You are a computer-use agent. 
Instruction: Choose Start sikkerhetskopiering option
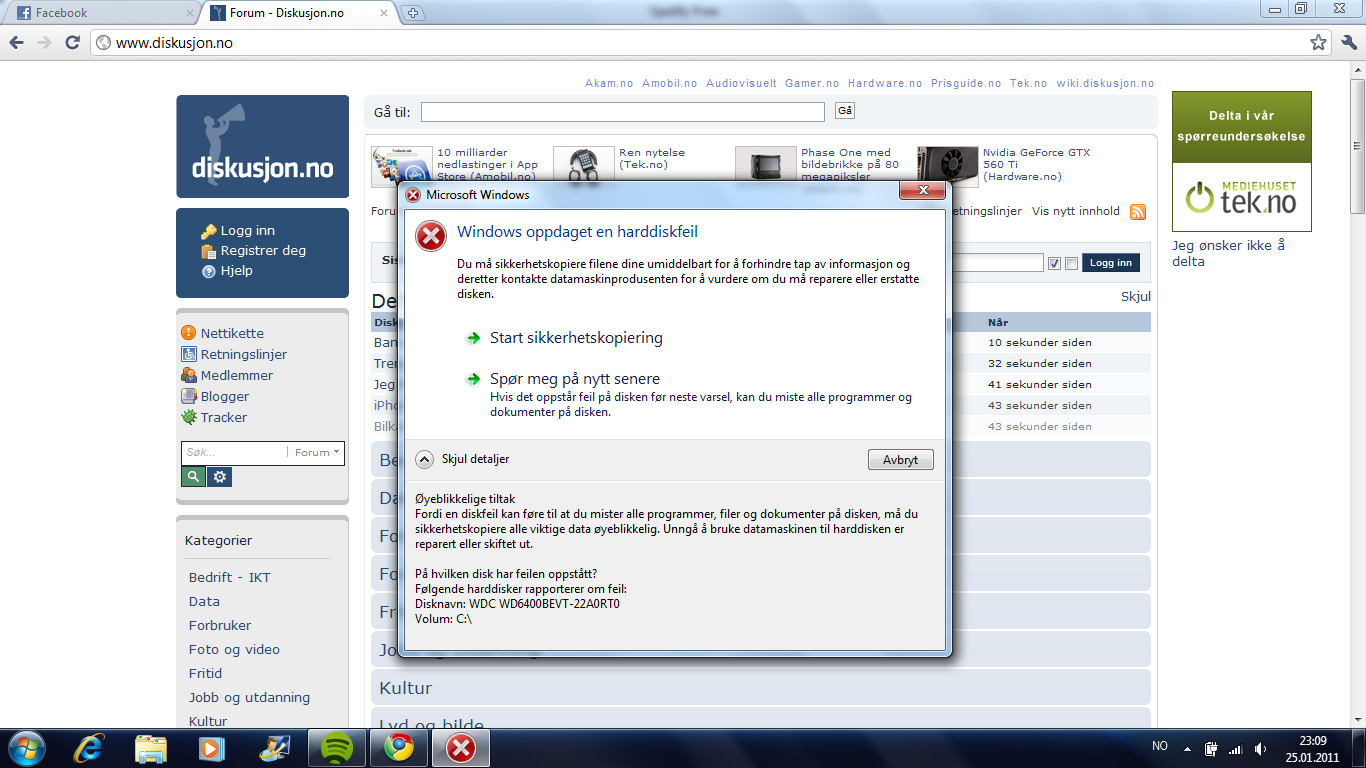pos(576,338)
